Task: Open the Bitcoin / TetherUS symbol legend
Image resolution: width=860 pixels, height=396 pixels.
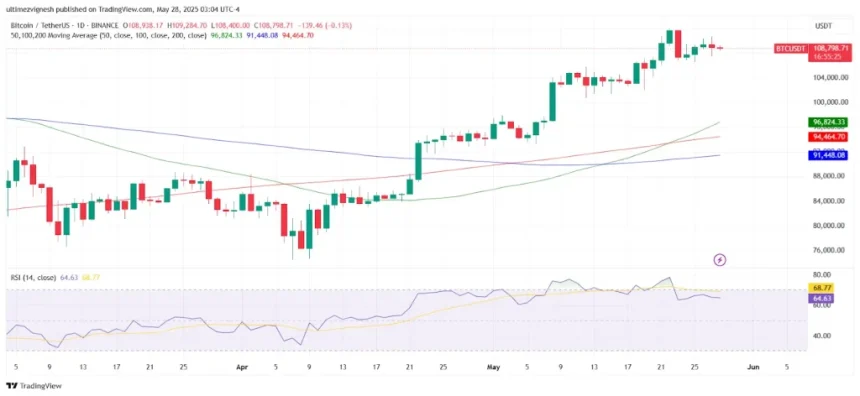Action: [65, 26]
